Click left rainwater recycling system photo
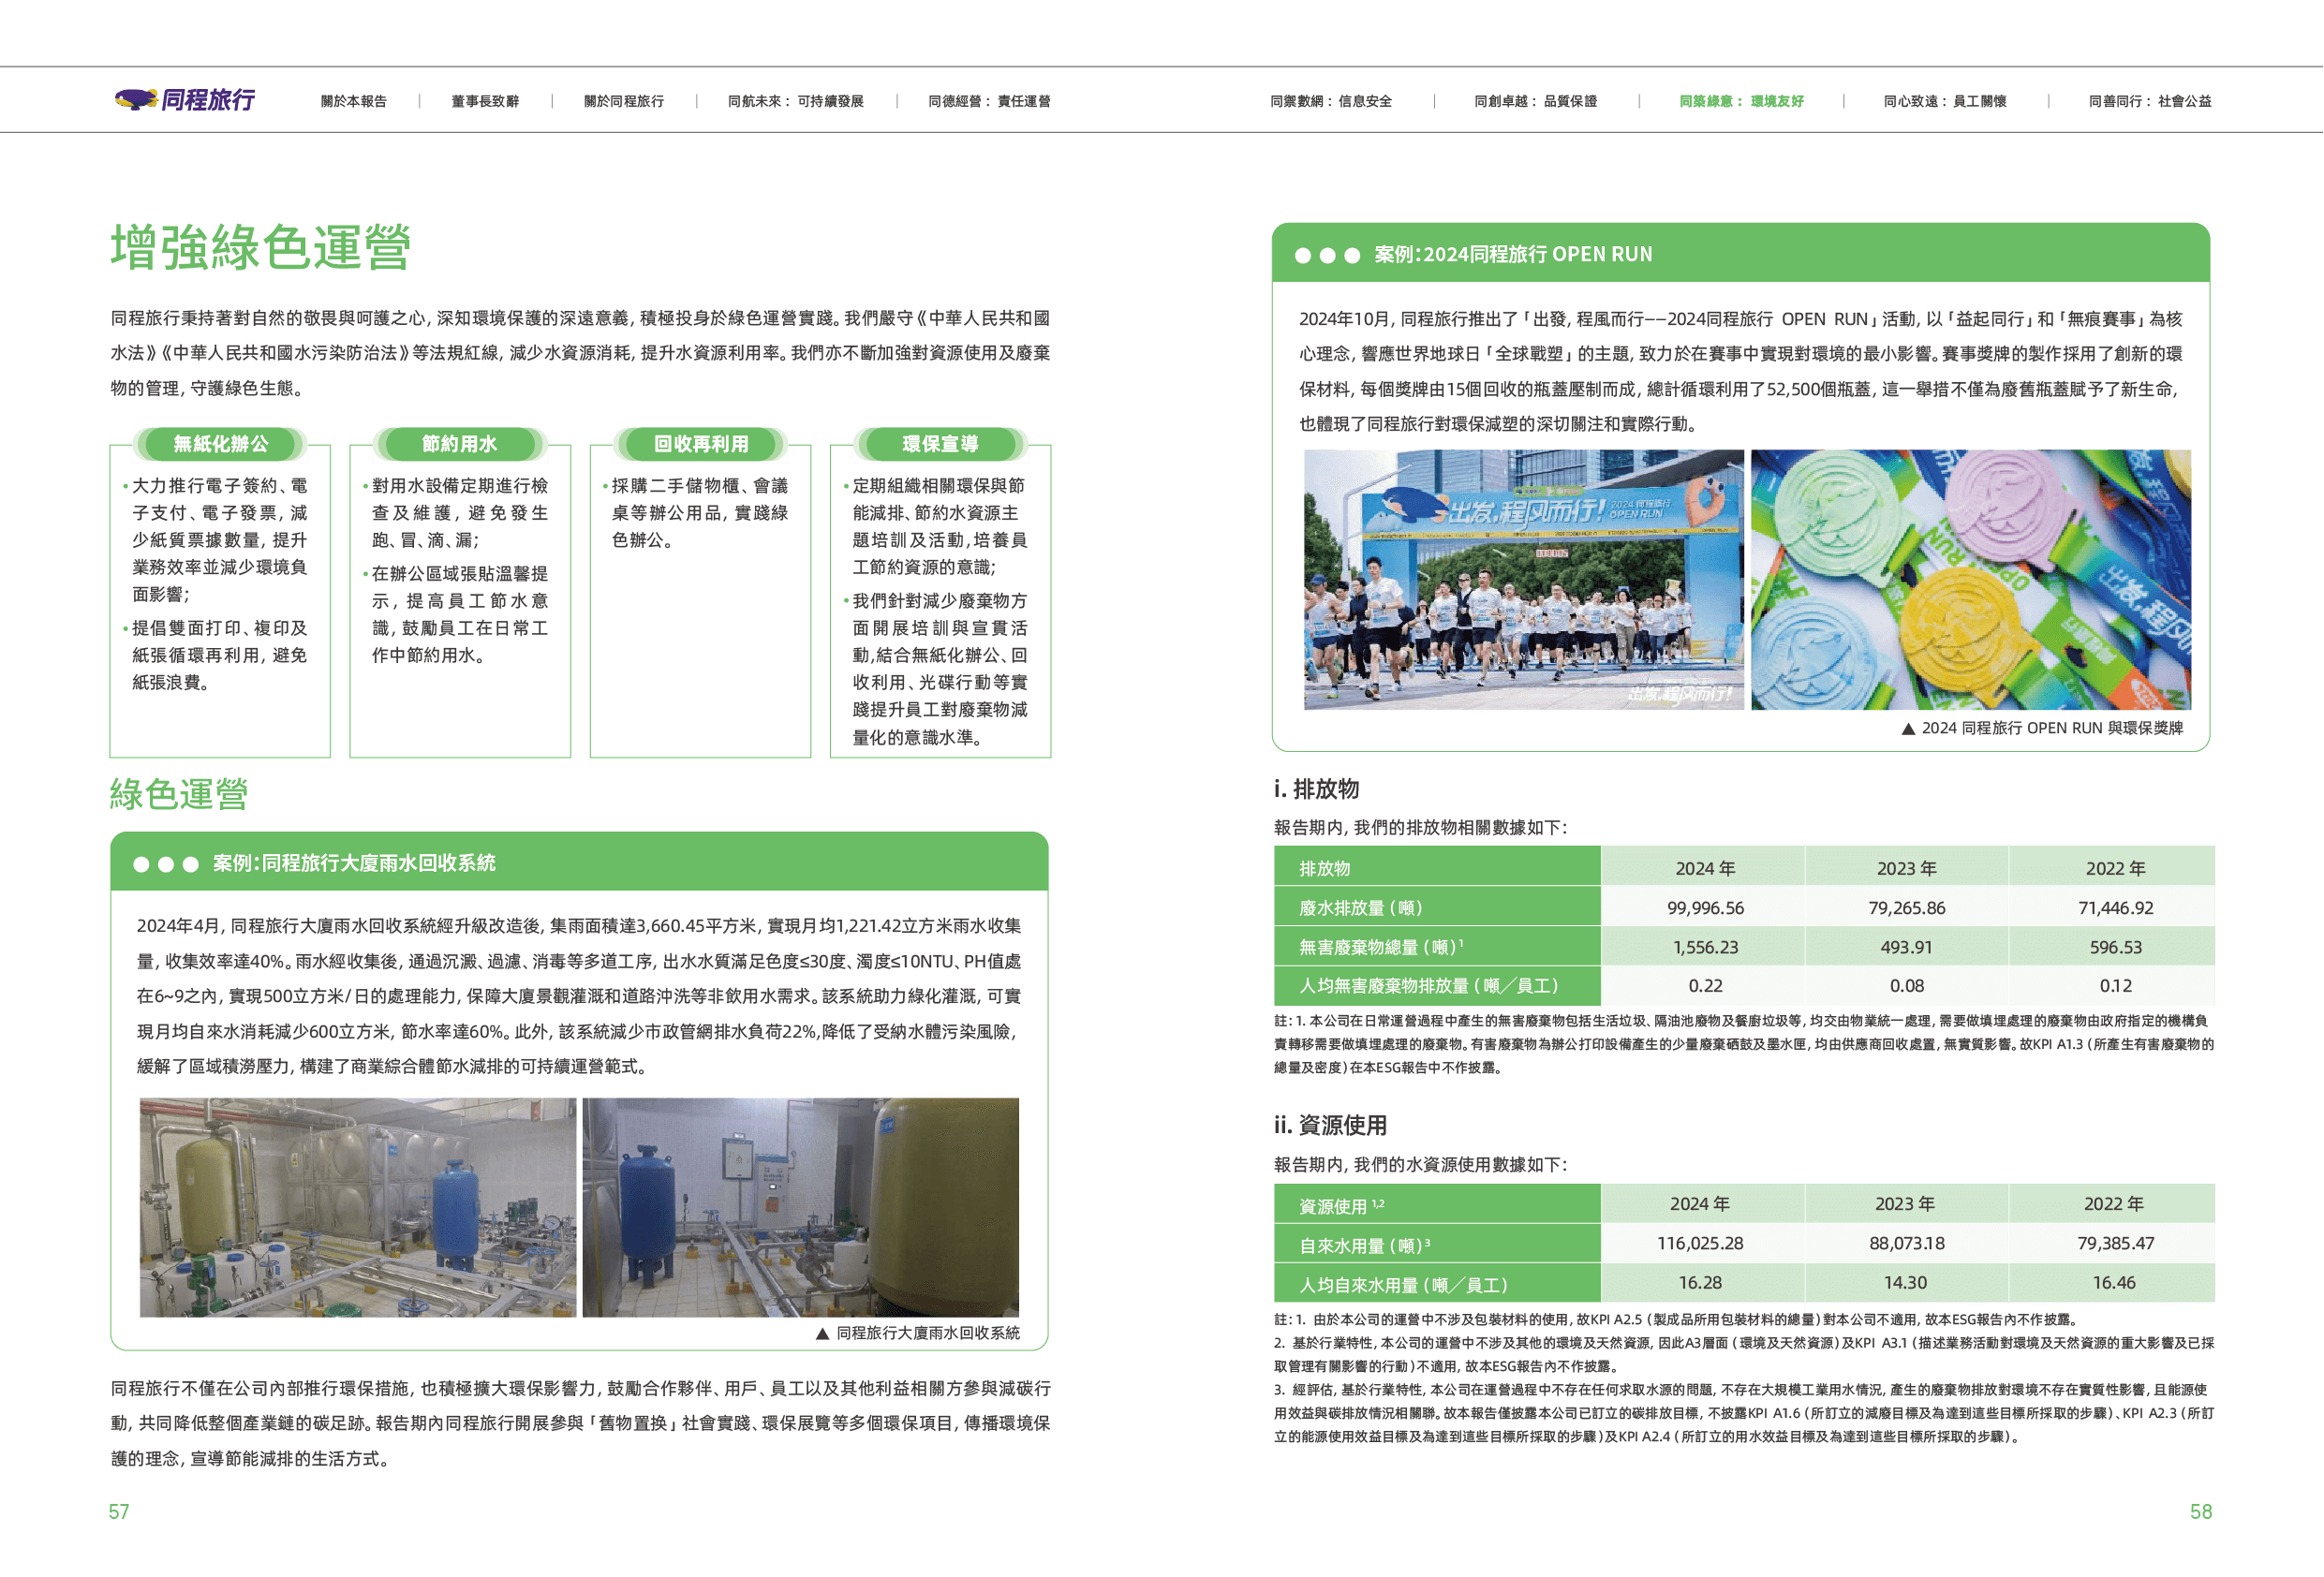Viewport: 2324px width, 1577px height. point(357,1207)
